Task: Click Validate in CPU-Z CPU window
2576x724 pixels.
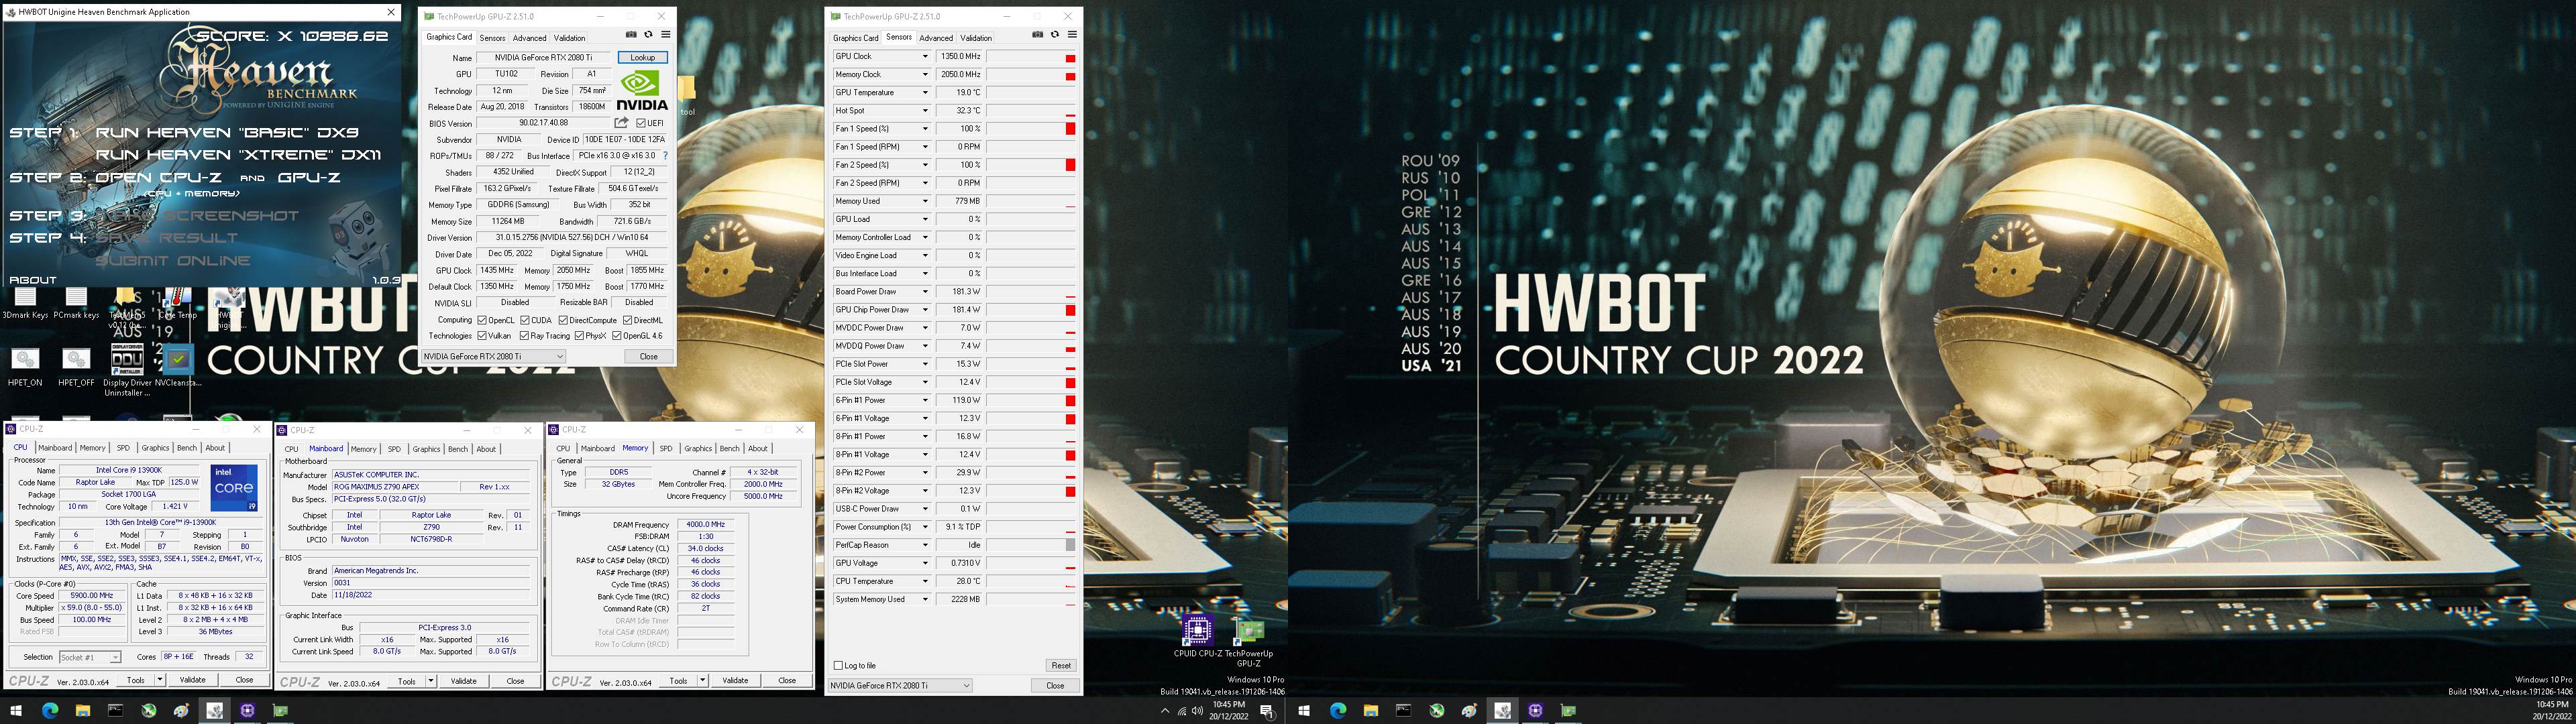Action: tap(192, 680)
